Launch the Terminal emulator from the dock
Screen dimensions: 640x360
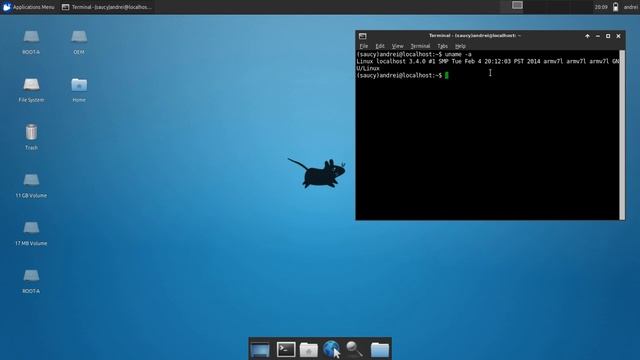[286, 349]
